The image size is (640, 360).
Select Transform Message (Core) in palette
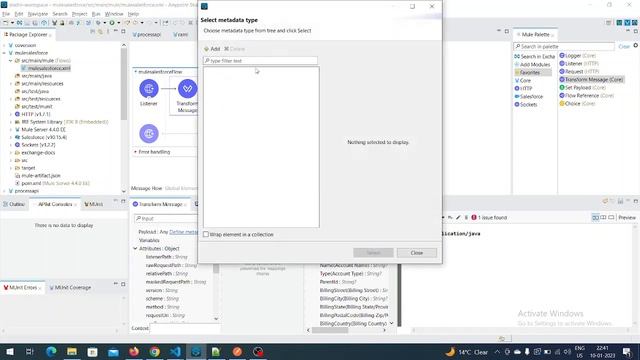[591, 80]
